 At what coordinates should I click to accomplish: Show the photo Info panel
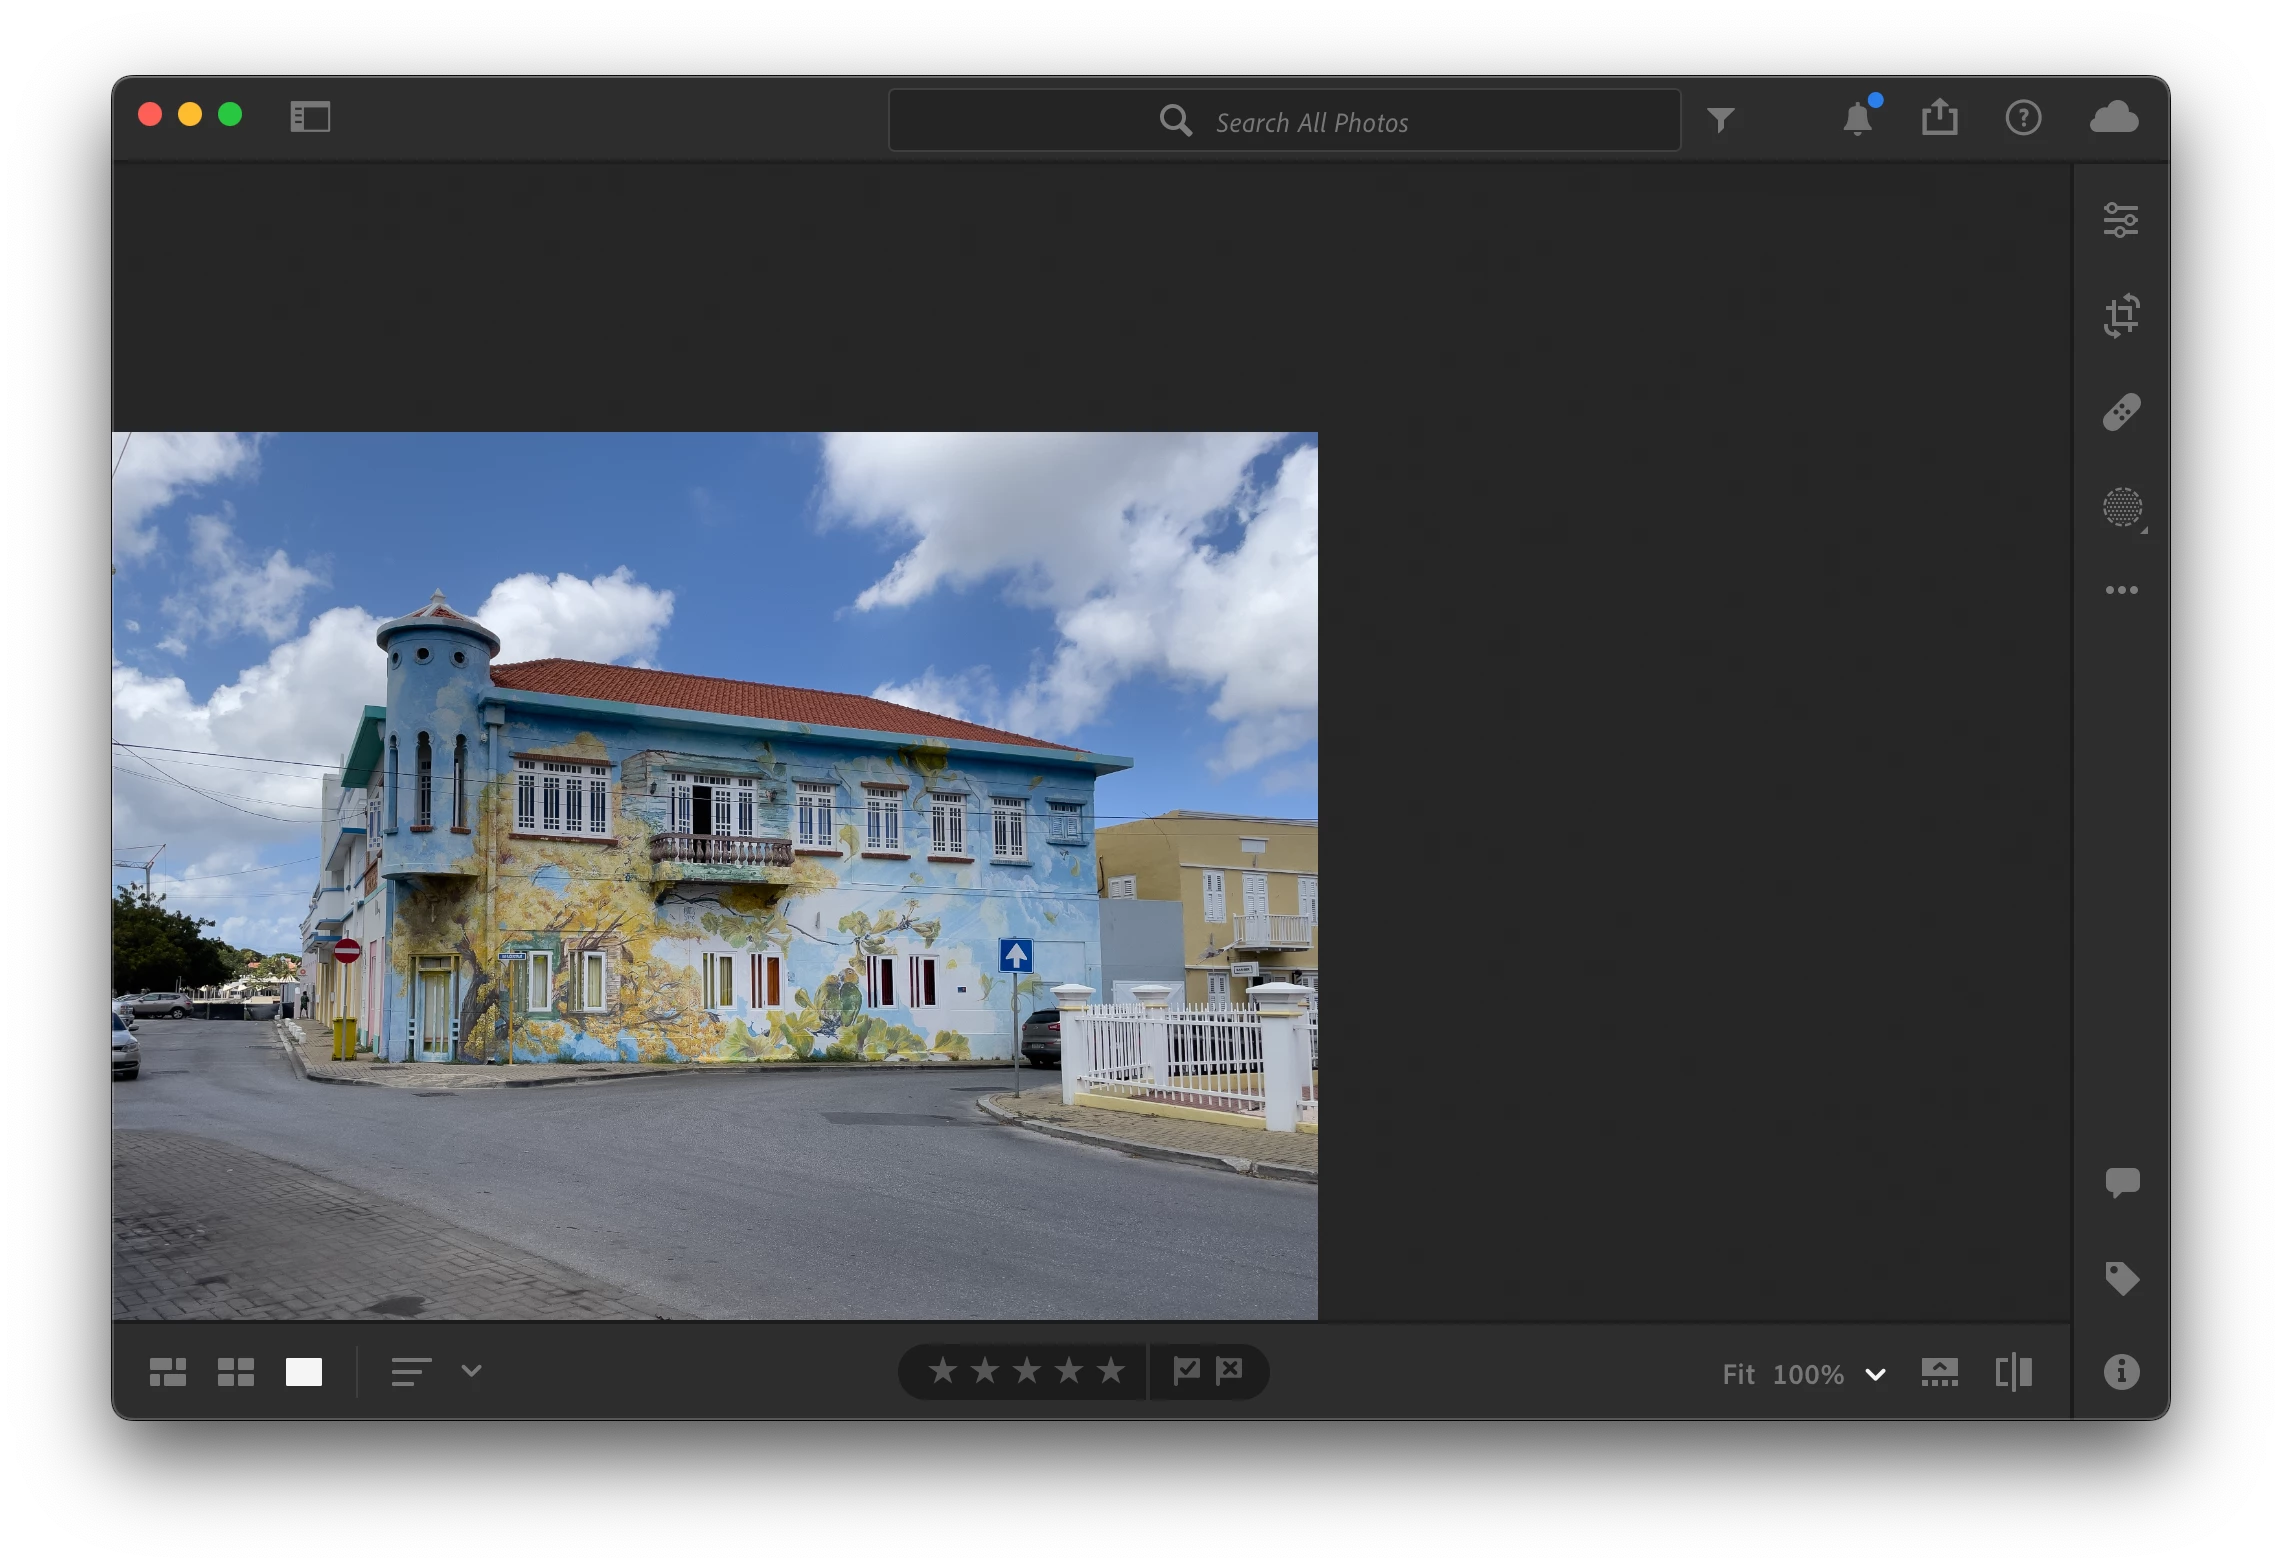[2121, 1372]
